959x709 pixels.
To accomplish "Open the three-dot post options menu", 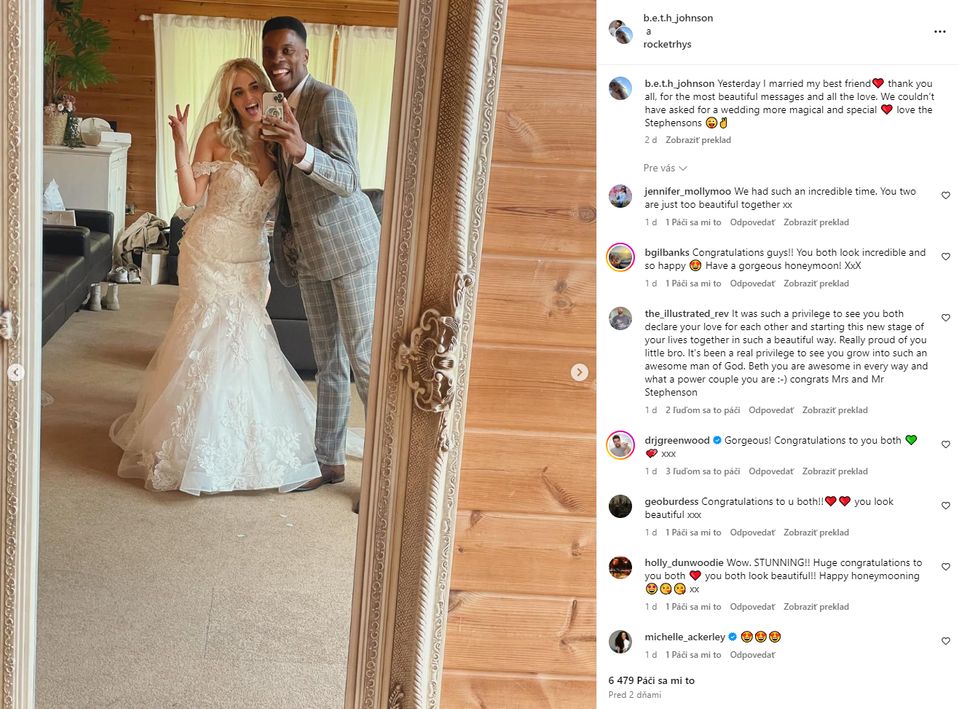I will pyautogui.click(x=939, y=32).
